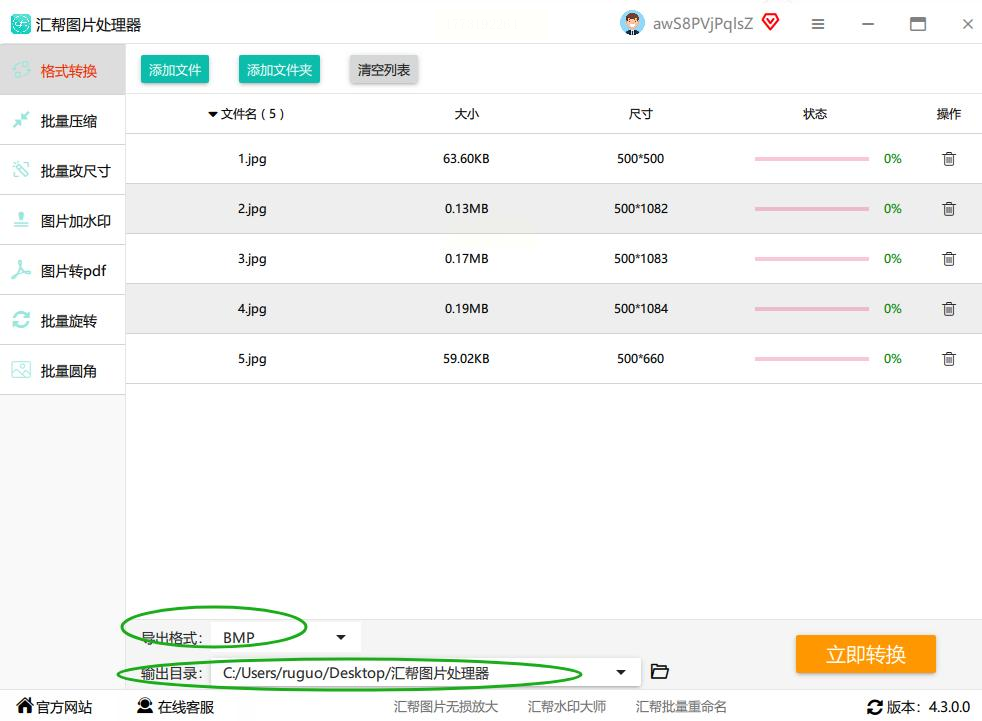Click the progress bar for 5.jpg
The width and height of the screenshot is (982, 721).
[812, 359]
